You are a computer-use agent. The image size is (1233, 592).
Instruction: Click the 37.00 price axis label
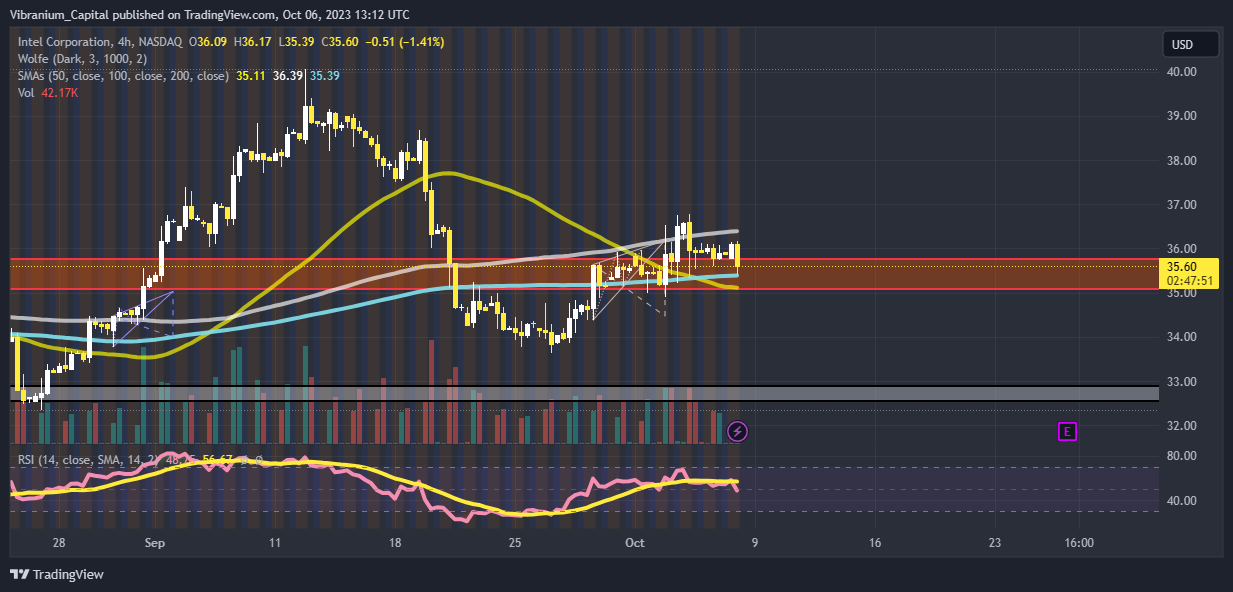pos(1183,204)
